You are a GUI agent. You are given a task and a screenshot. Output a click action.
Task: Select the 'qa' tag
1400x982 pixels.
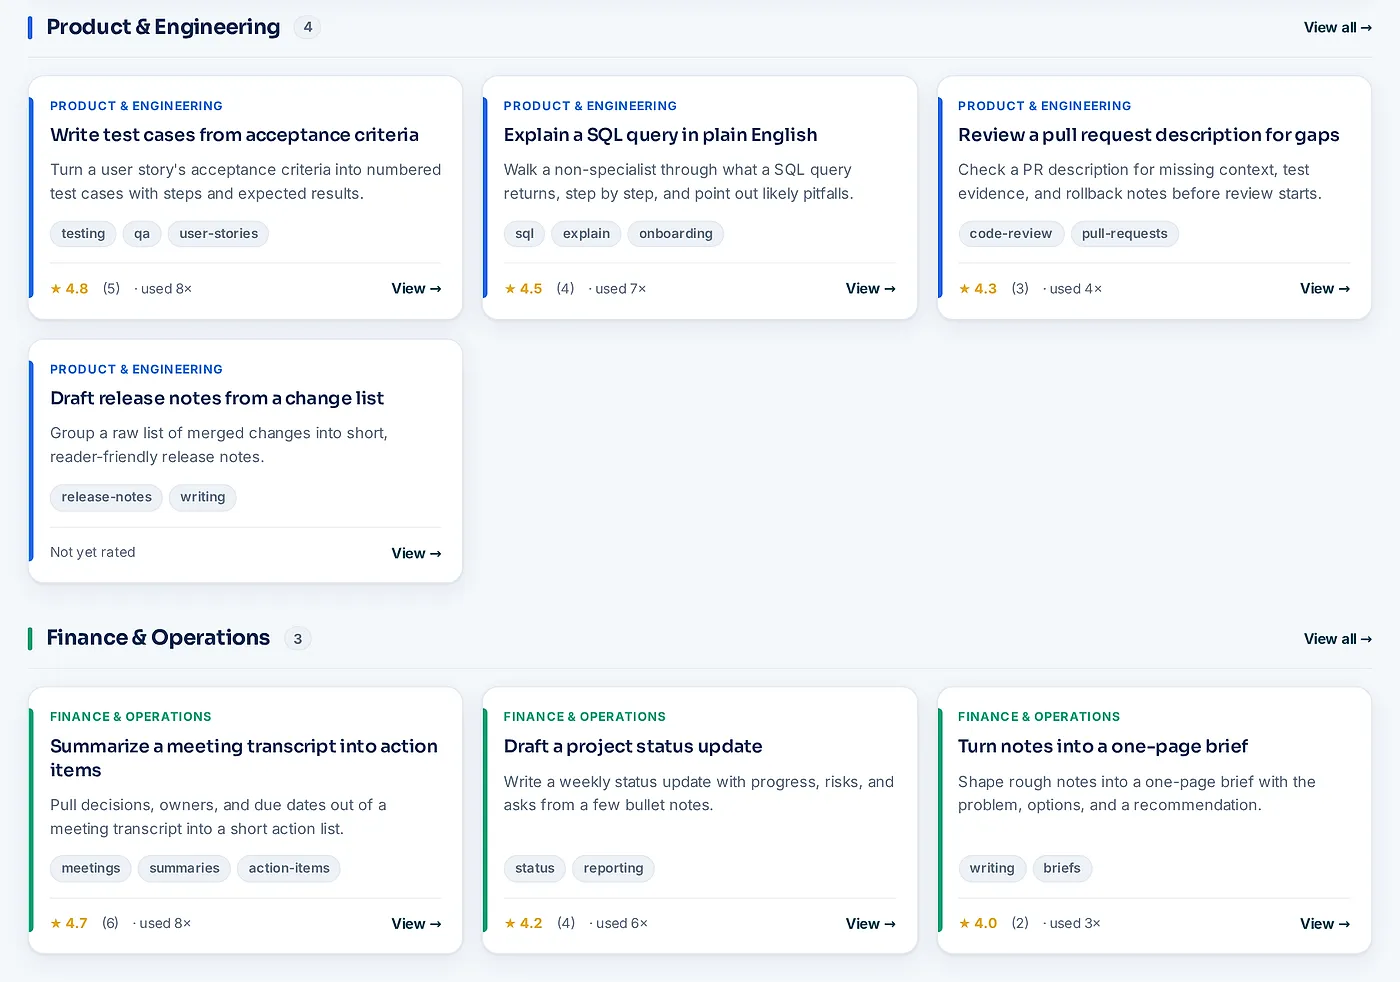click(x=142, y=234)
